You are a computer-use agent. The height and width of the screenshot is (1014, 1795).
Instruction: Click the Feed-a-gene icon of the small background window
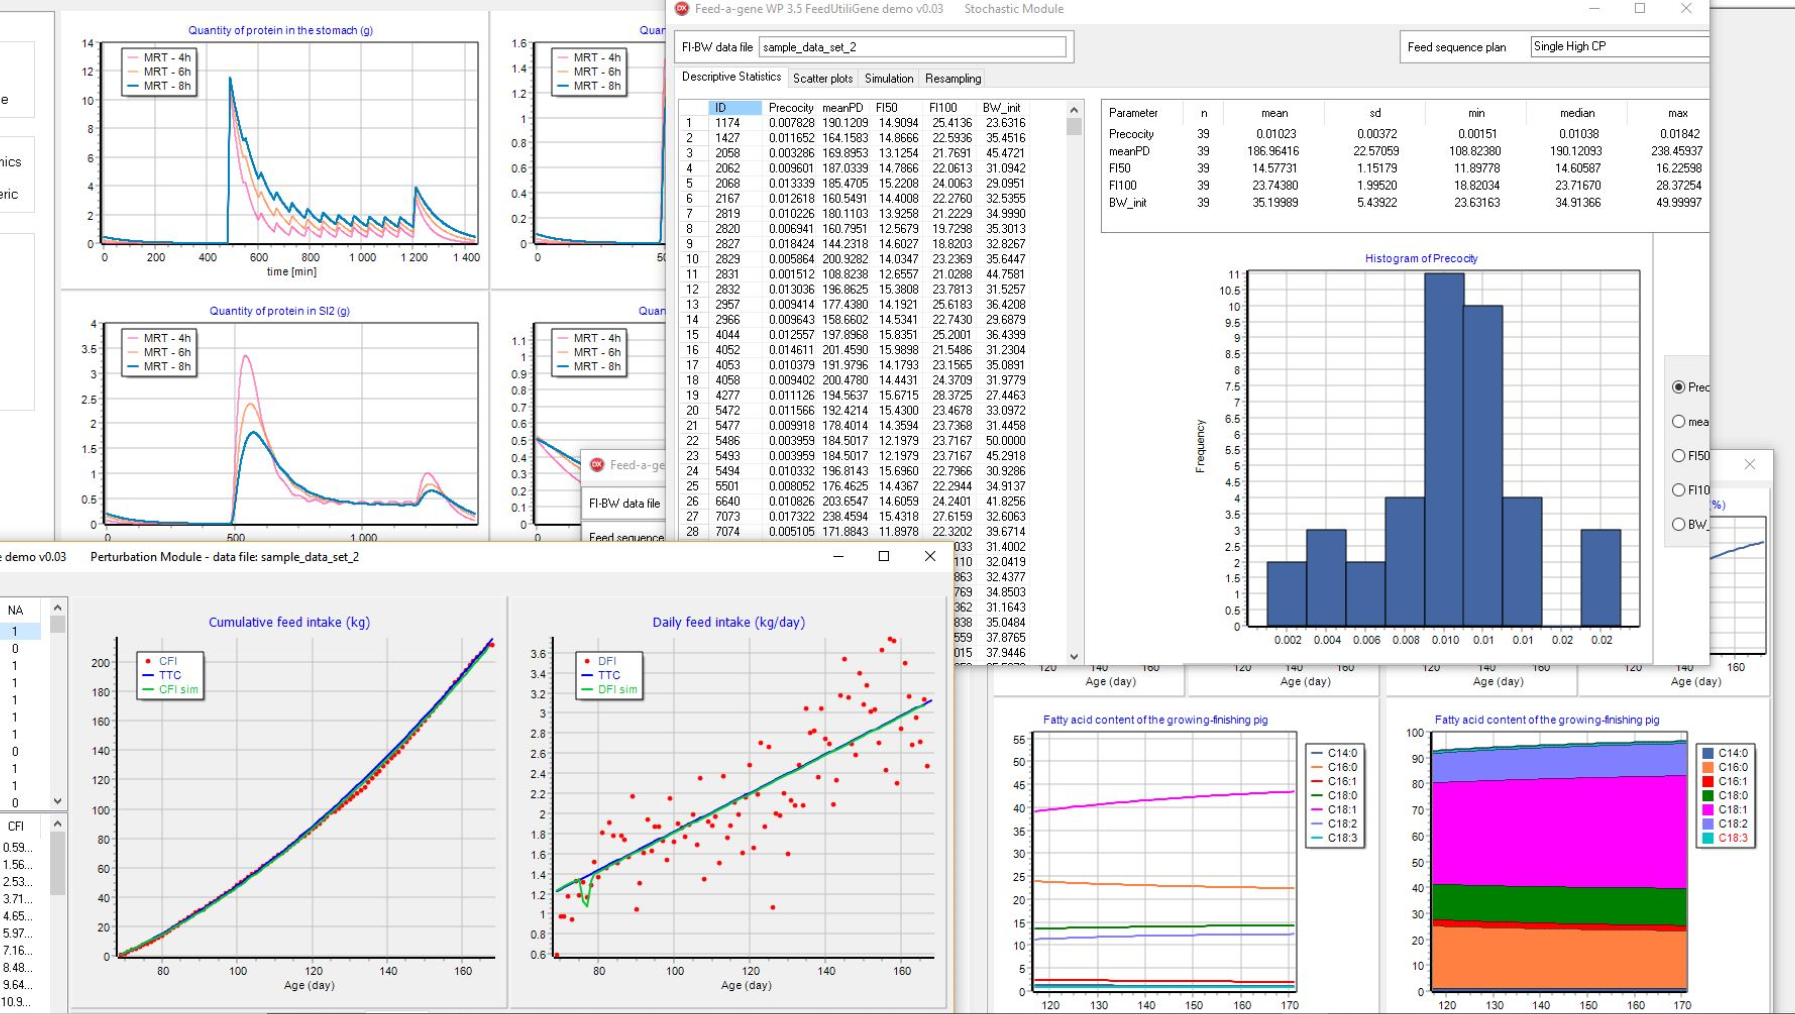coord(597,465)
